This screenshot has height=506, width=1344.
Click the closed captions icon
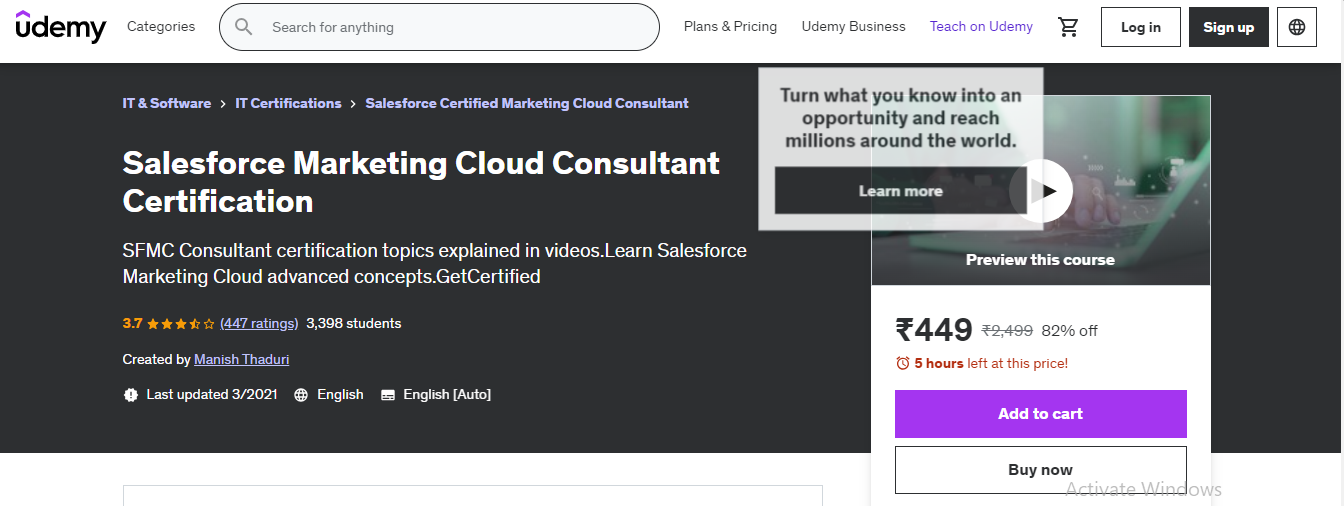pos(388,395)
